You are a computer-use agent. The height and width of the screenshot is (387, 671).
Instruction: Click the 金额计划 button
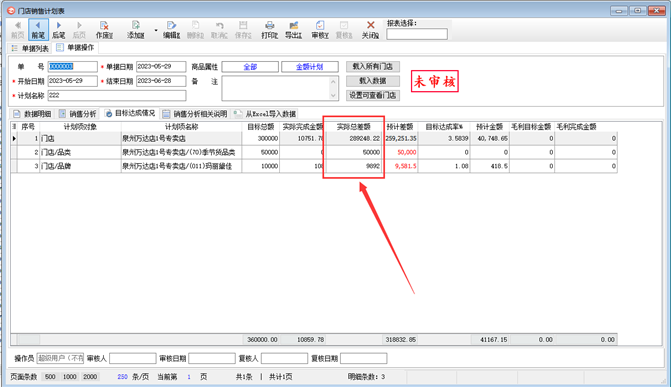pyautogui.click(x=309, y=67)
